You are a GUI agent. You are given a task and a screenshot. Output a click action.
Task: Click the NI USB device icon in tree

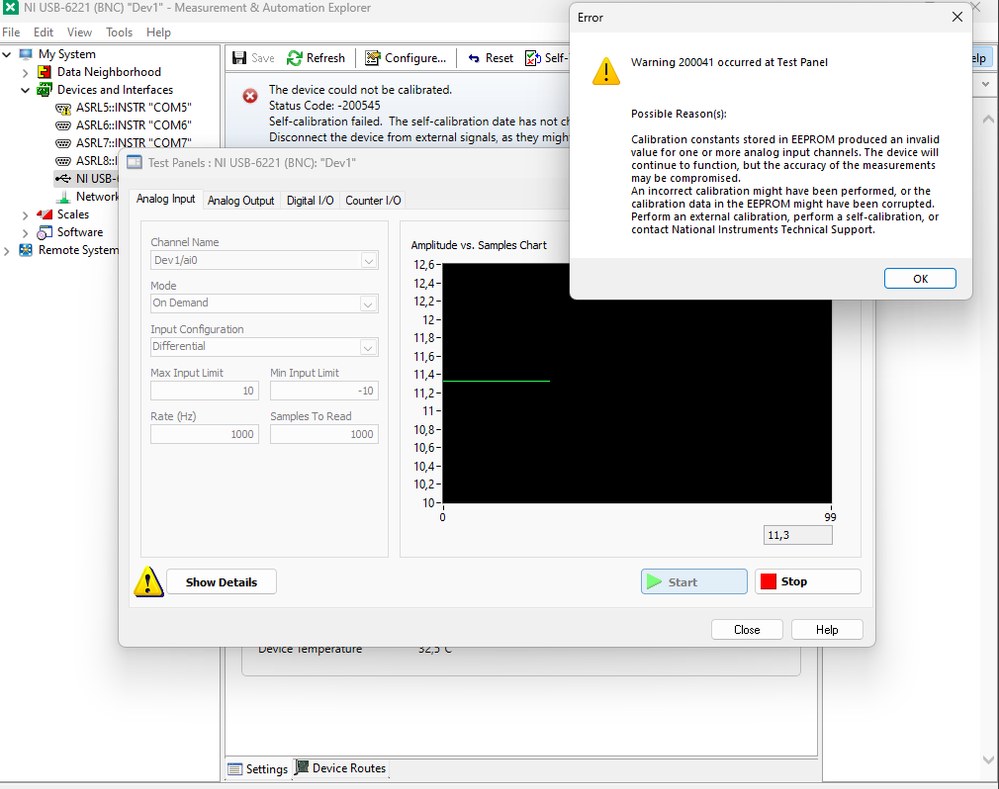(63, 179)
